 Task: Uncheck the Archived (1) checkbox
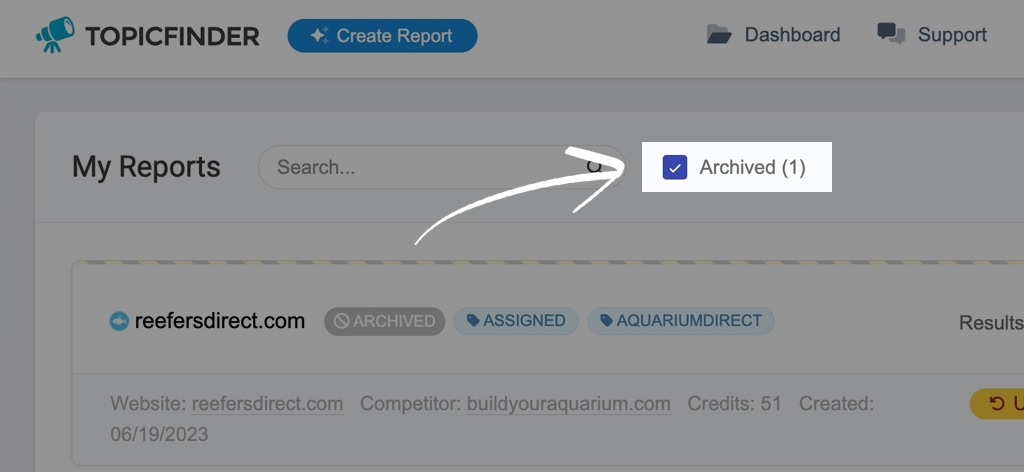coord(675,167)
